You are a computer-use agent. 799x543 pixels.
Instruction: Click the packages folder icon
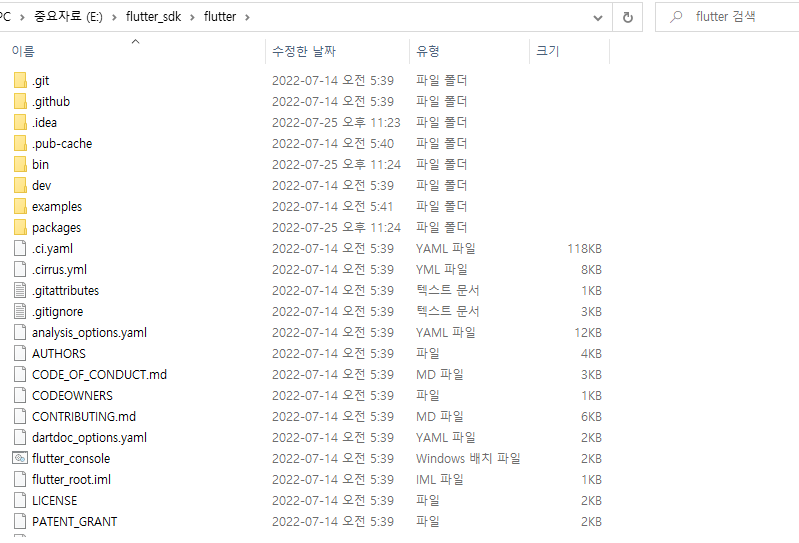[20, 227]
